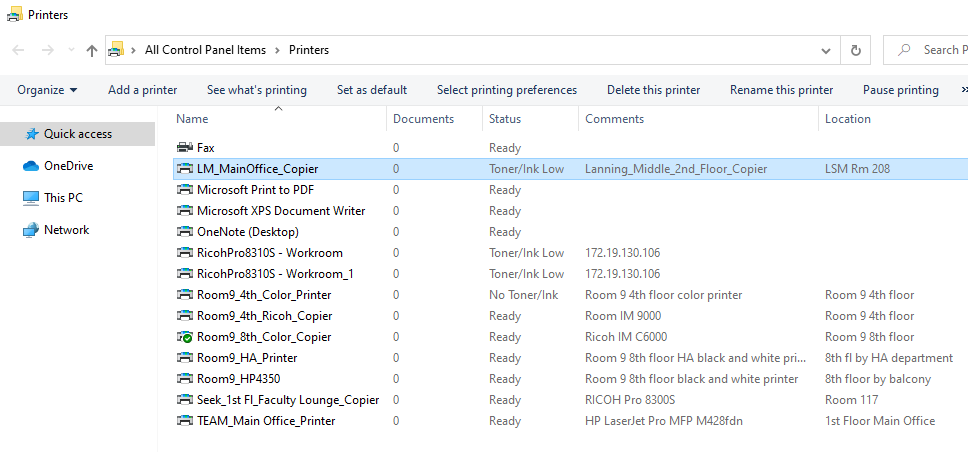
Task: Select the Room9_8th_Color_Copier default printer icon
Action: tap(185, 337)
